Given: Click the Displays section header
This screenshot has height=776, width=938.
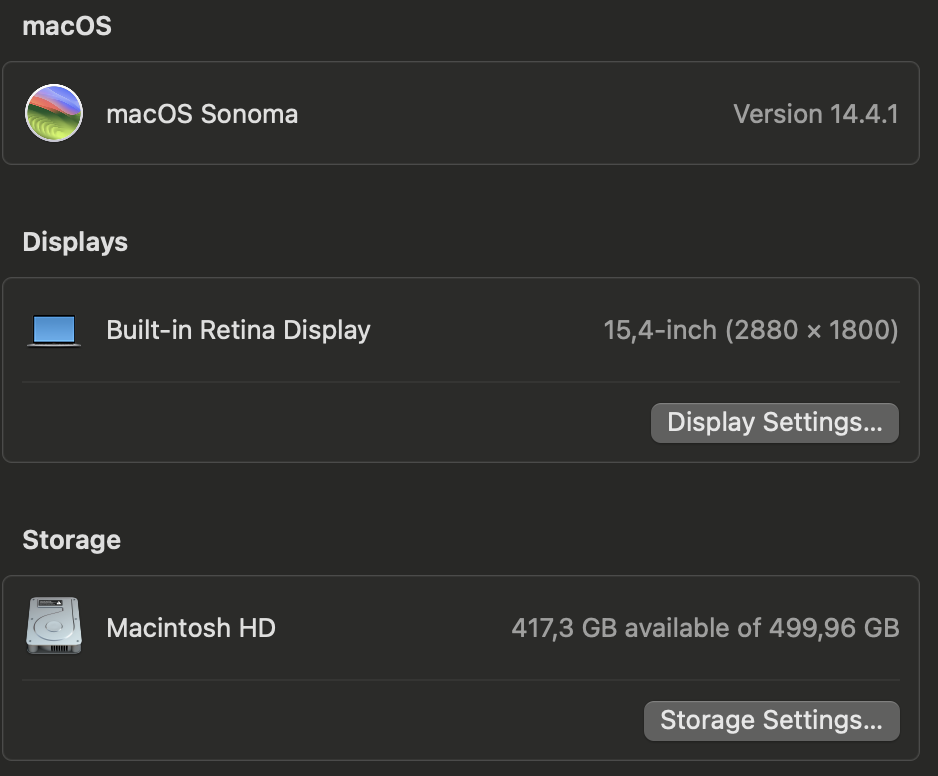Looking at the screenshot, I should tap(75, 242).
